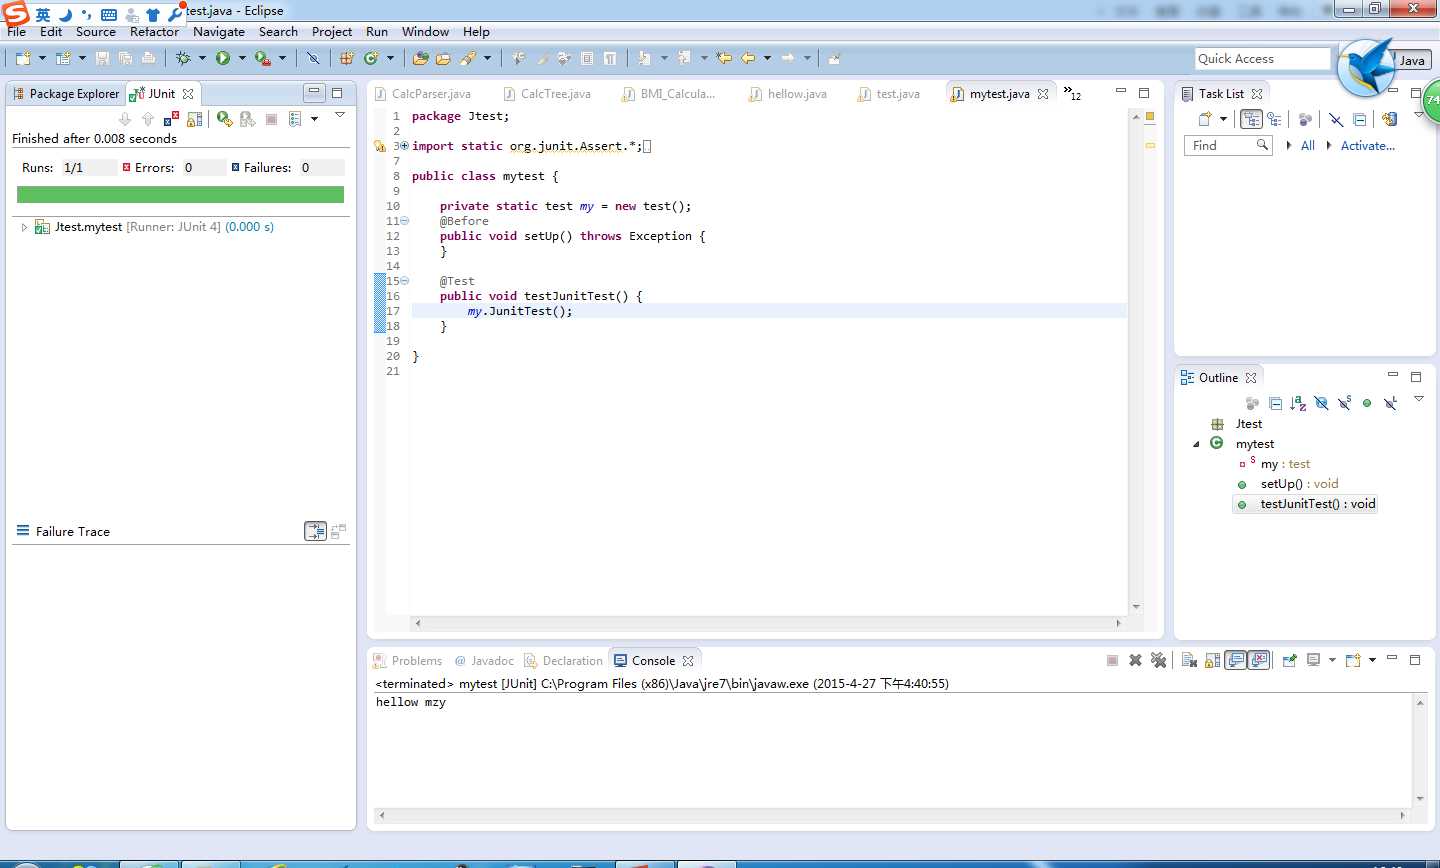
Task: Click the New Java Class icon
Action: pyautogui.click(x=371, y=59)
